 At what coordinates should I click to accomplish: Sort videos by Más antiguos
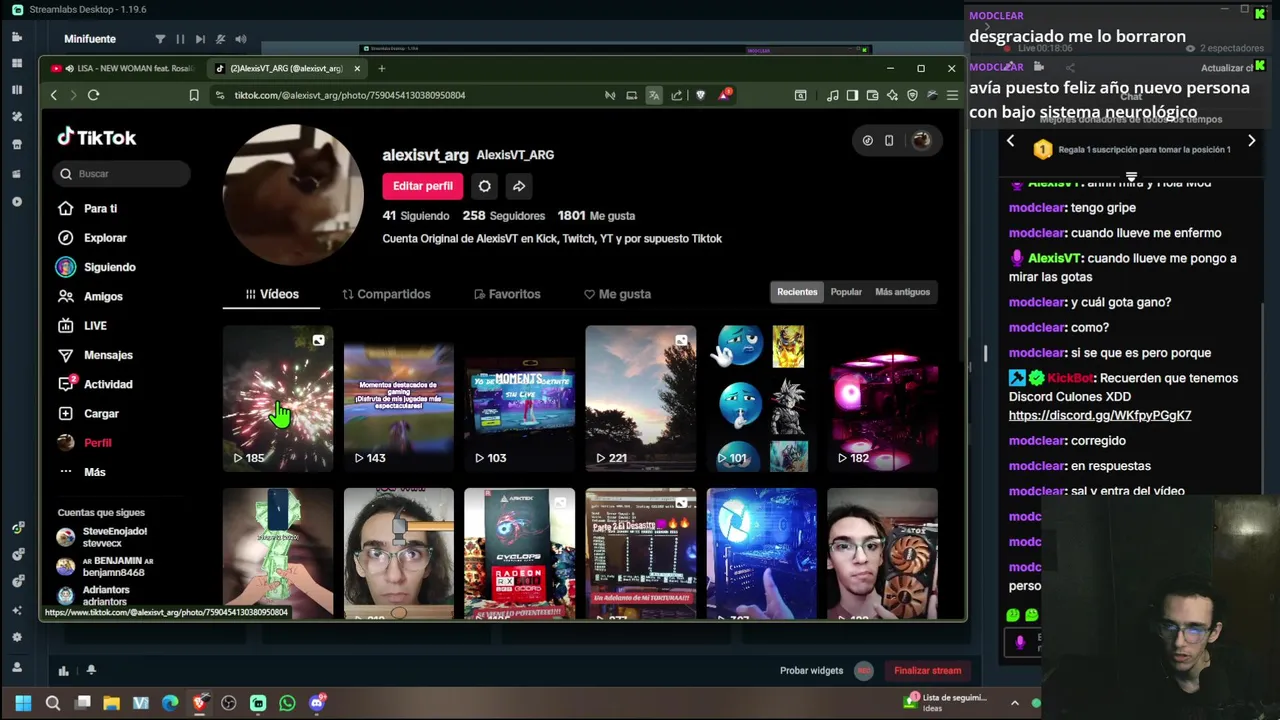coord(902,292)
